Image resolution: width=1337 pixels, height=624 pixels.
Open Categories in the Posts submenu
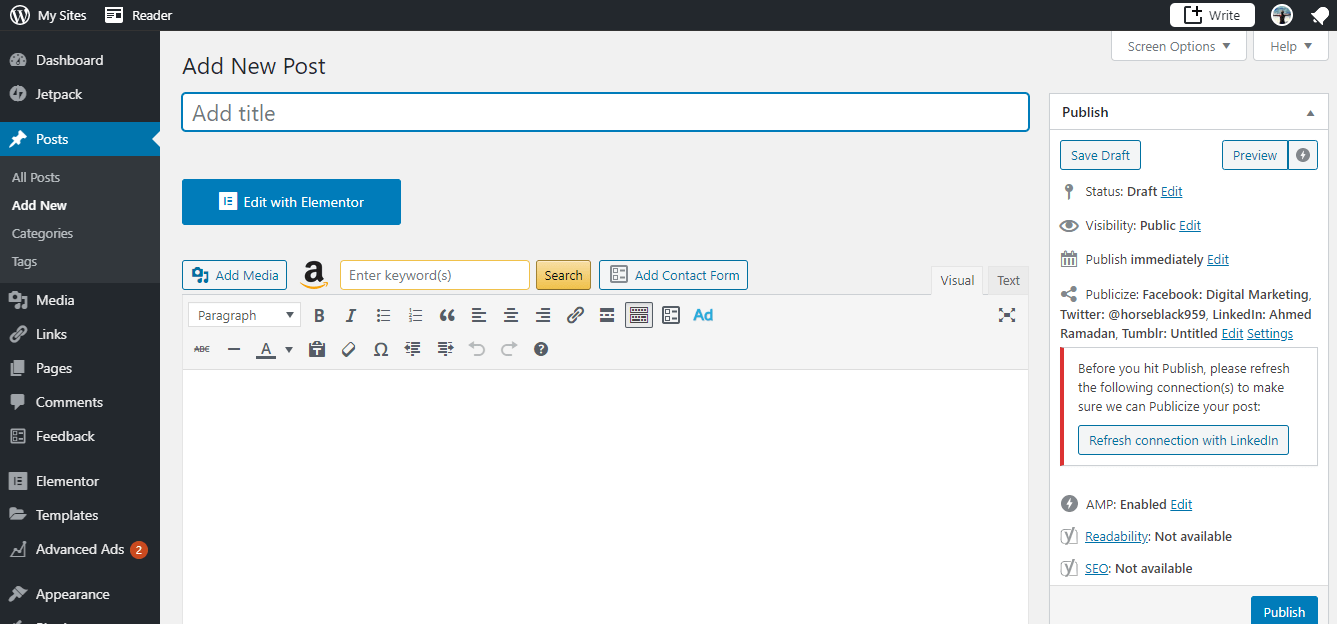point(42,233)
